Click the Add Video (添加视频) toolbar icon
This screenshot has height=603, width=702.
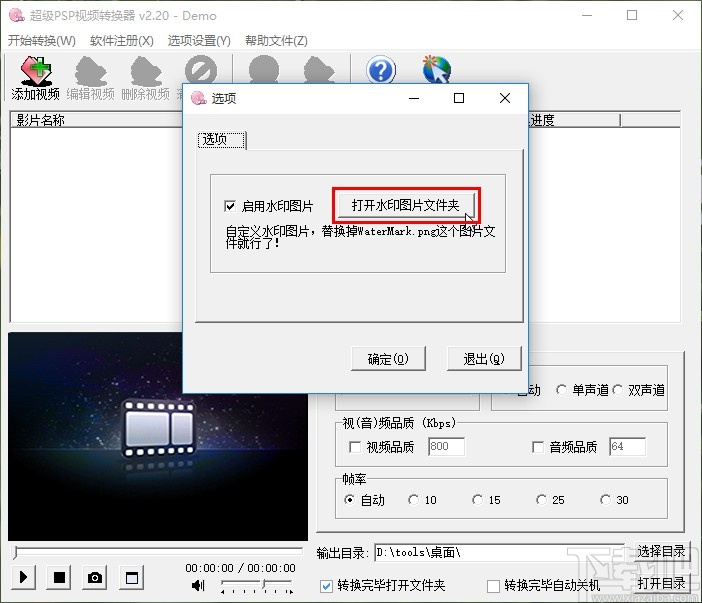pyautogui.click(x=35, y=77)
